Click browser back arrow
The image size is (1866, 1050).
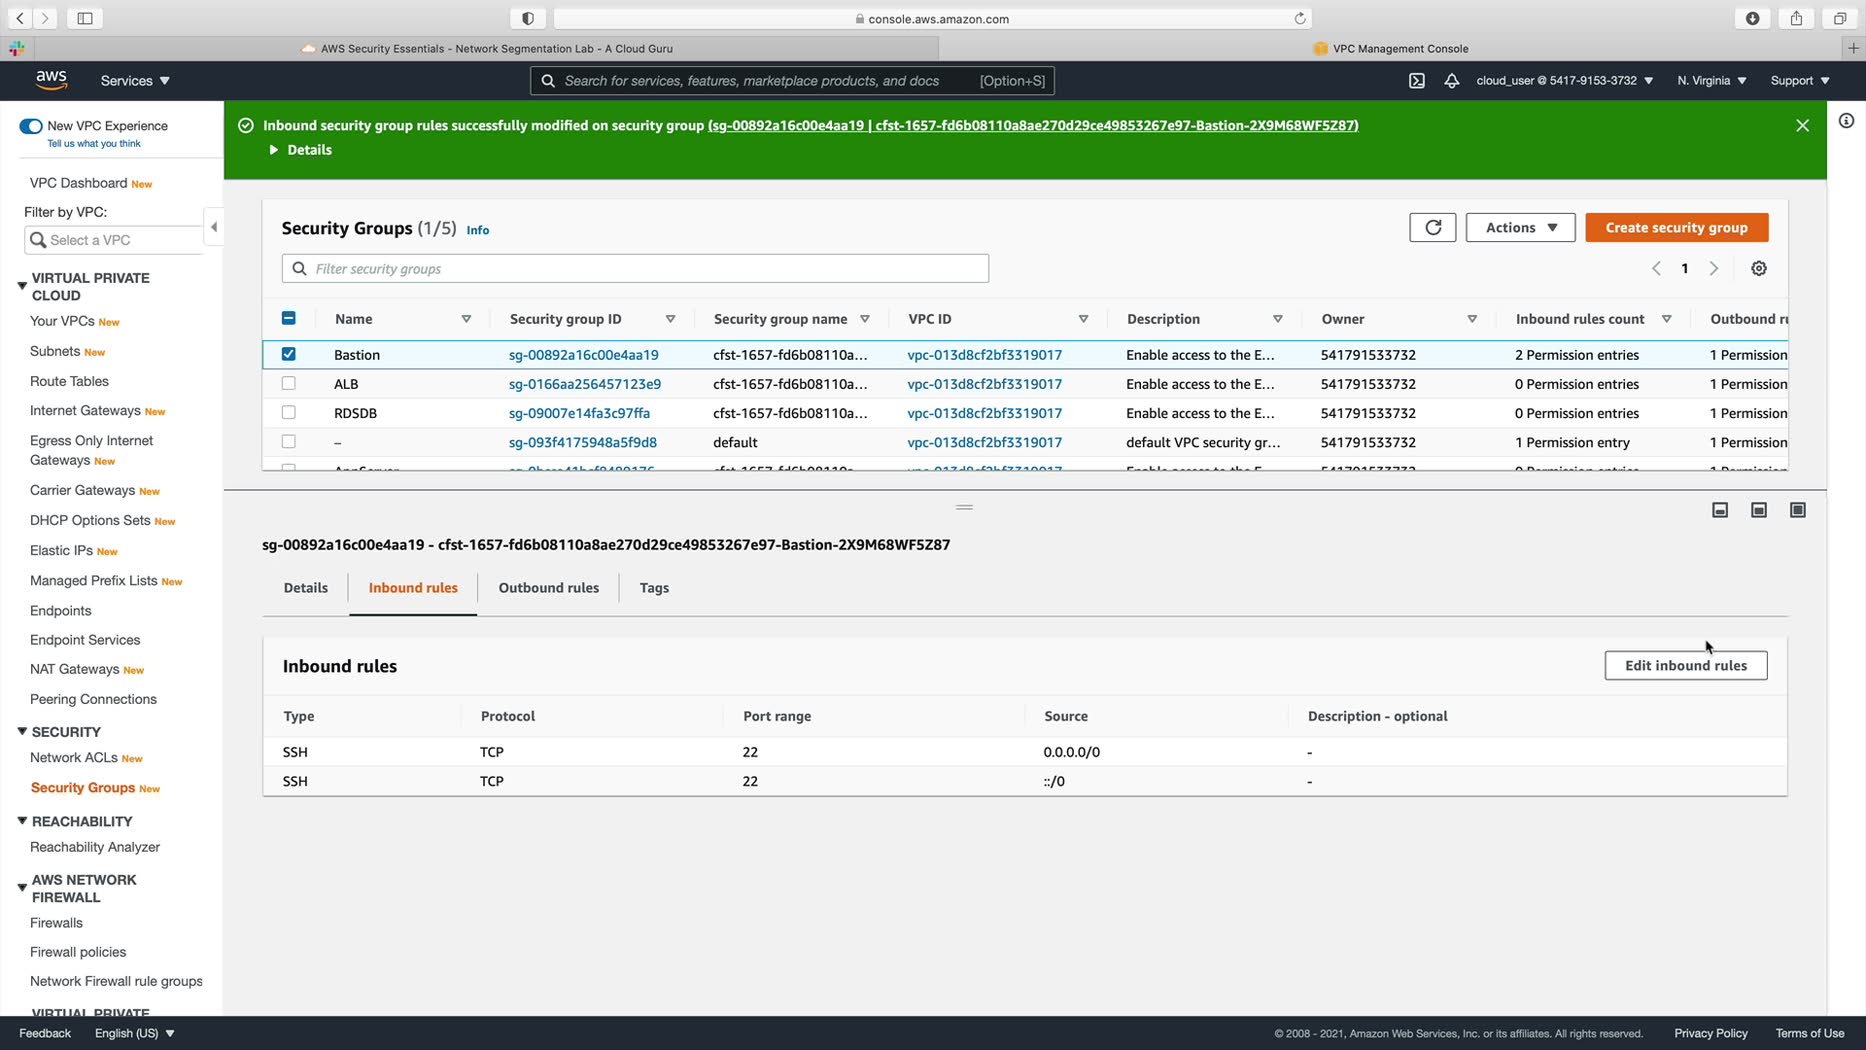click(20, 18)
